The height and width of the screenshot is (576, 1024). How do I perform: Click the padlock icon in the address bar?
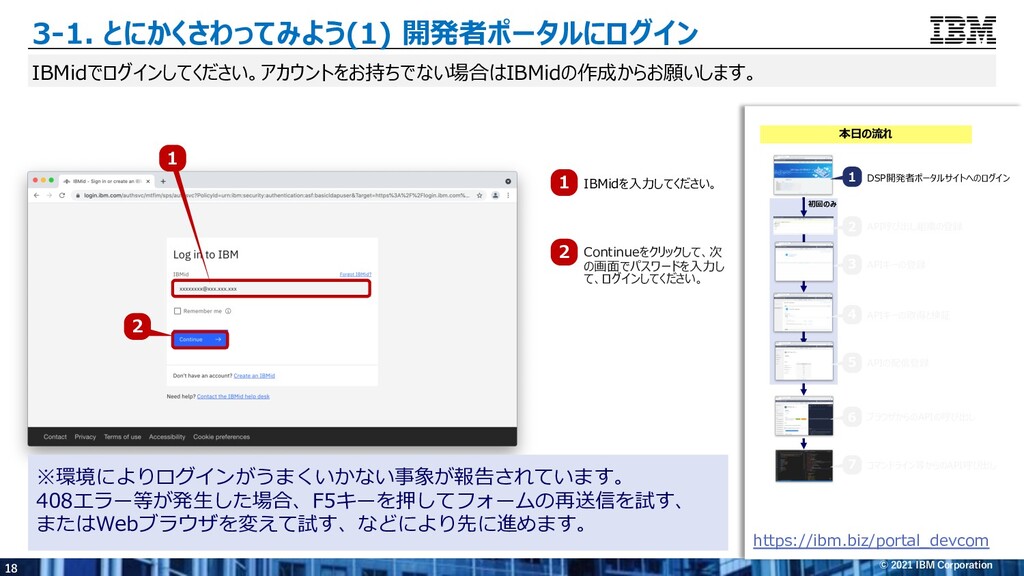[78, 195]
